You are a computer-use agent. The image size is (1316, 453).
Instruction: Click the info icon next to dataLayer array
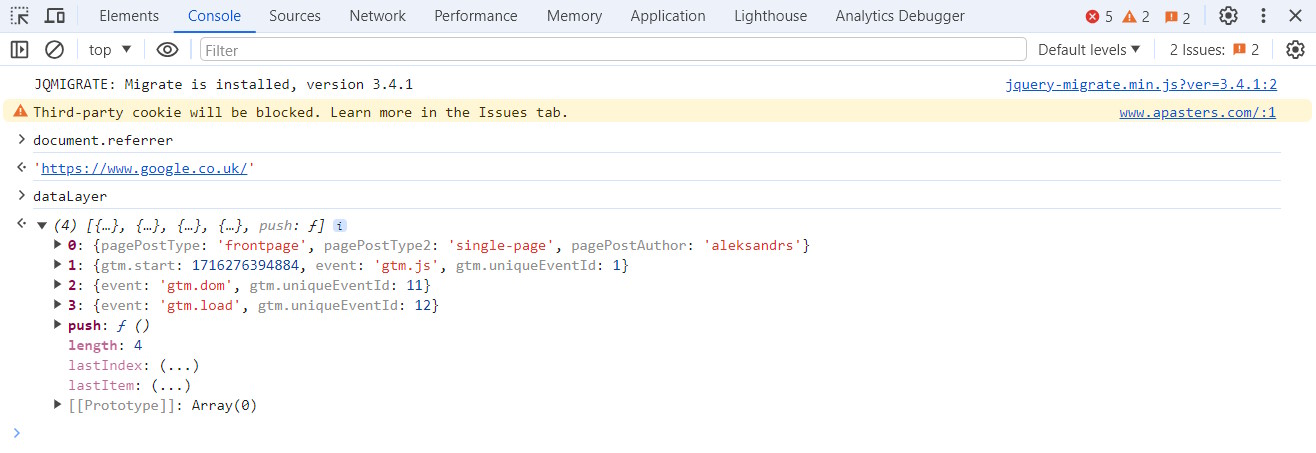[x=340, y=225]
